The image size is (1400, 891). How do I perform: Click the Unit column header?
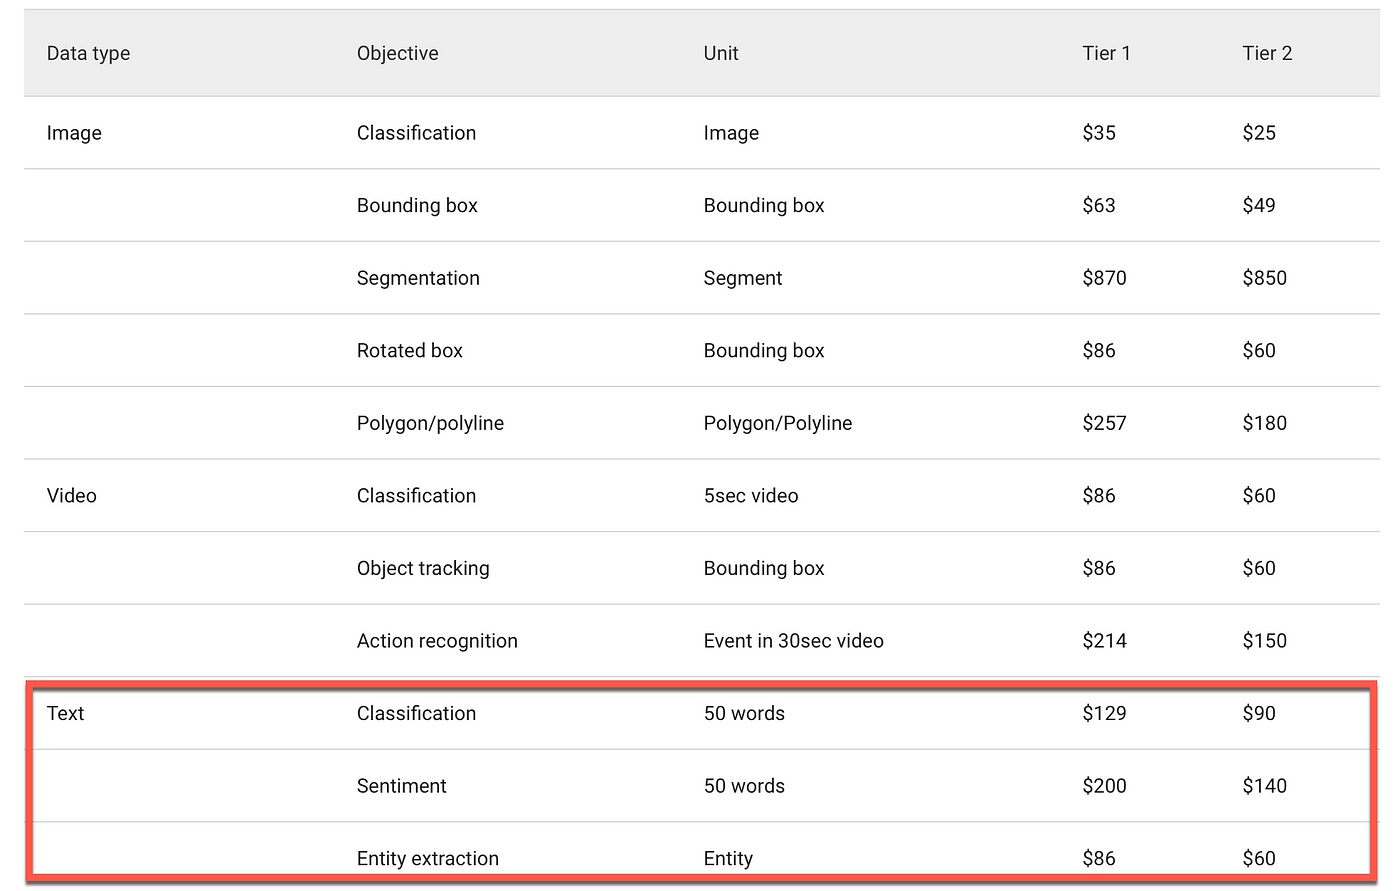(720, 53)
